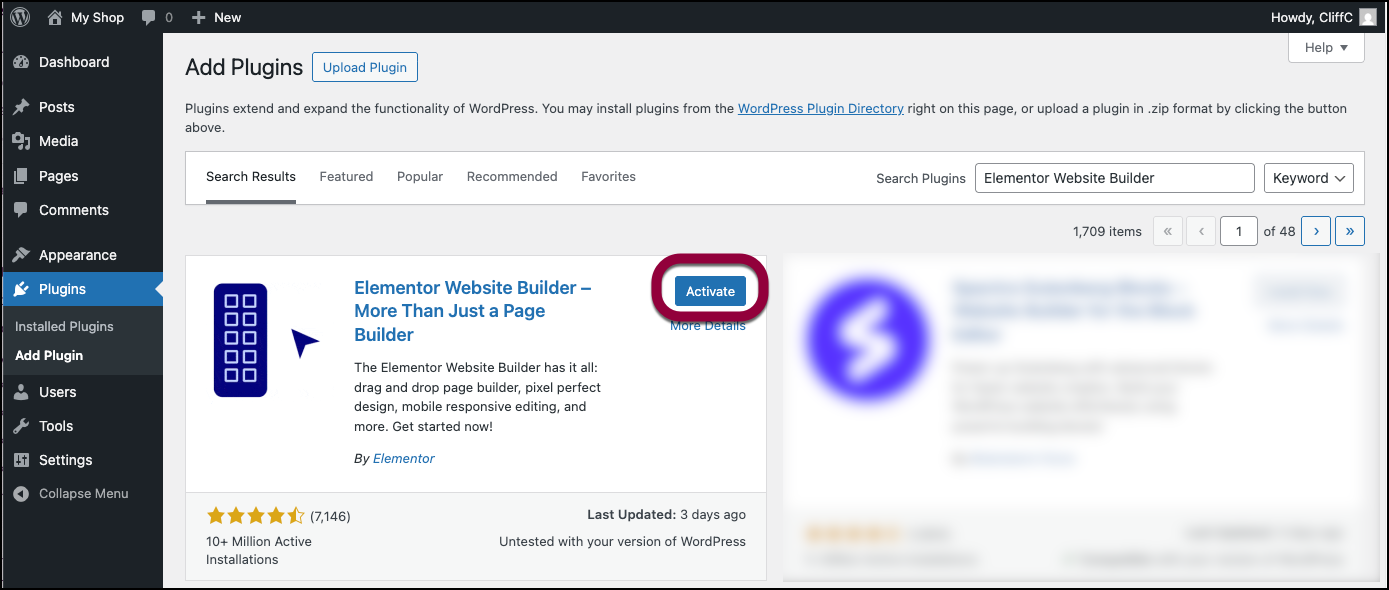The width and height of the screenshot is (1389, 590).
Task: Click the Tools wrench icon
Action: (x=21, y=426)
